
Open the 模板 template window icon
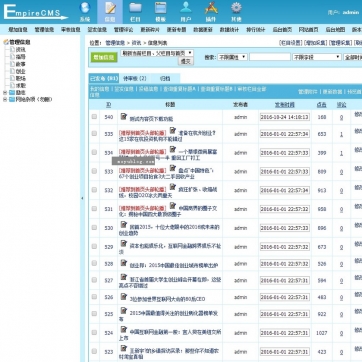(161, 7)
